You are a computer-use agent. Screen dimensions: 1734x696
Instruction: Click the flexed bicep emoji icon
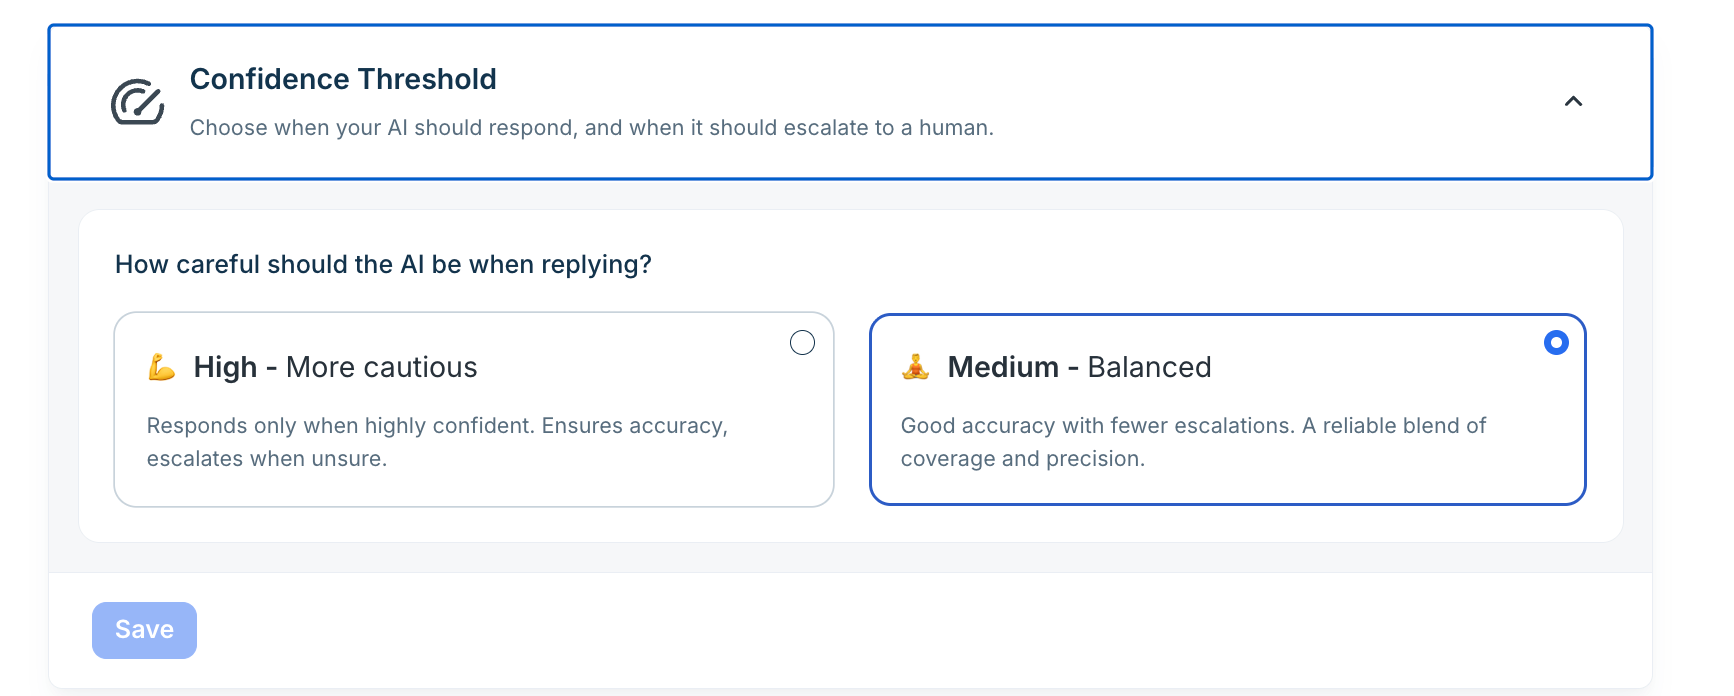(162, 367)
